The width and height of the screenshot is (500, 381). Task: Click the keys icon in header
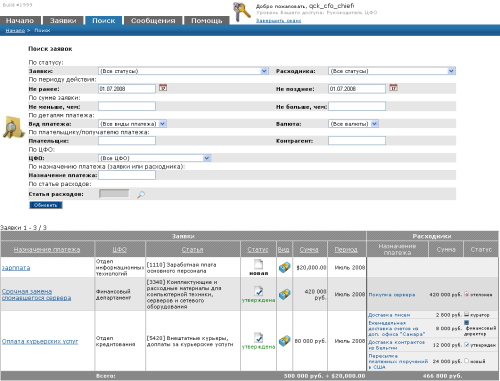pos(242,12)
